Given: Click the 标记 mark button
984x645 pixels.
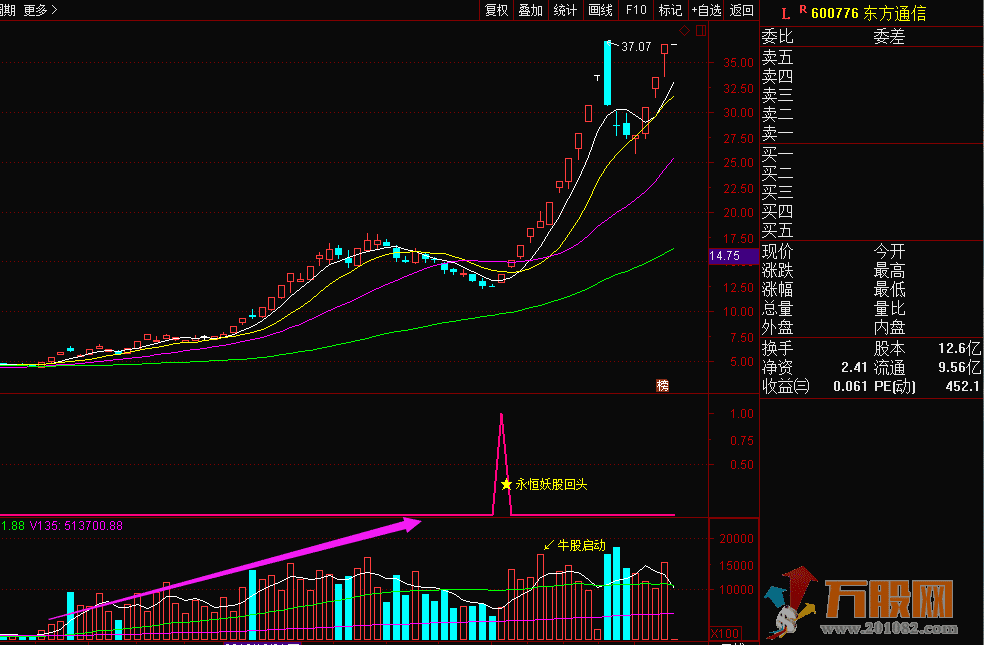Looking at the screenshot, I should click(x=670, y=10).
